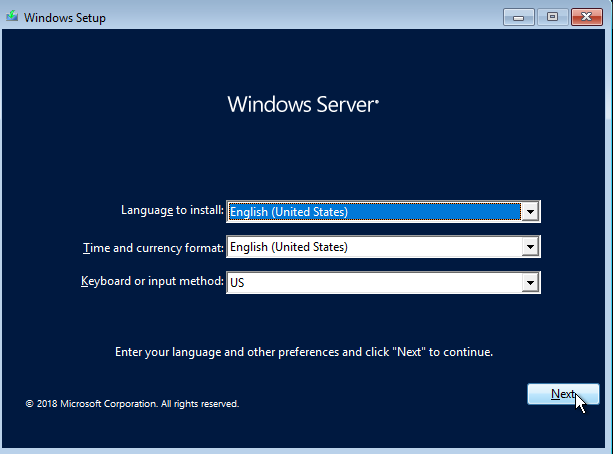Screen dimensions: 613x454
Task: Expand the Keyboard or input method arrow
Action: [x=531, y=282]
